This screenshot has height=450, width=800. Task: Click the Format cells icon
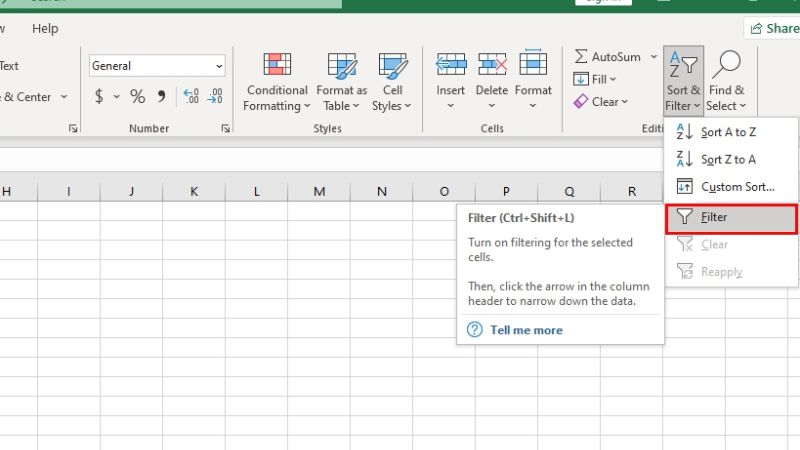(x=533, y=63)
